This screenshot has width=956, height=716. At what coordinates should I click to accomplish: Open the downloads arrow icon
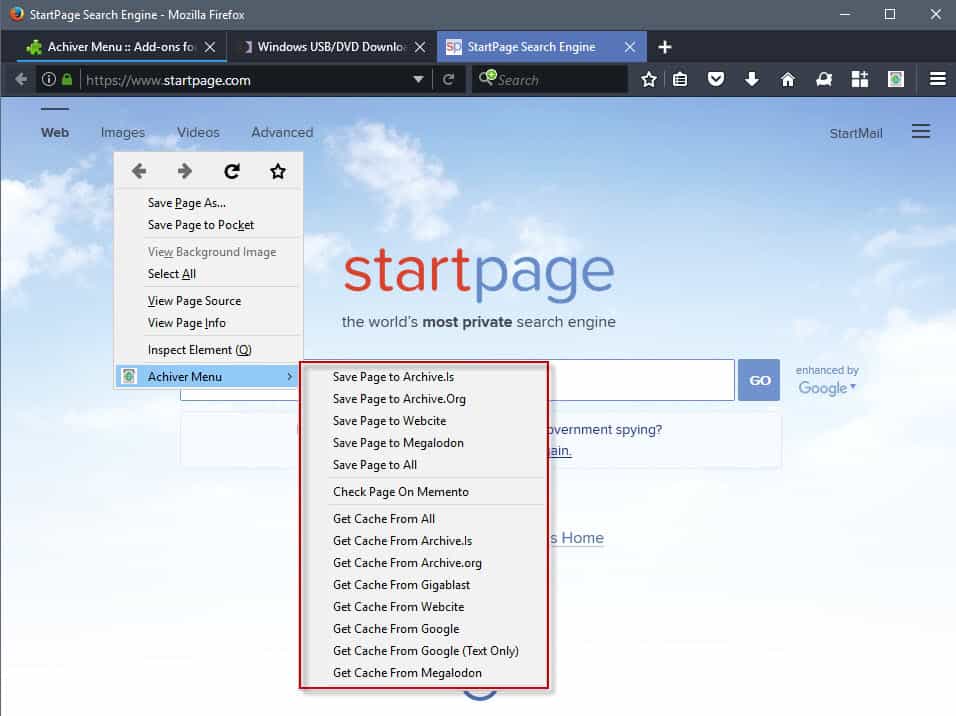click(752, 79)
